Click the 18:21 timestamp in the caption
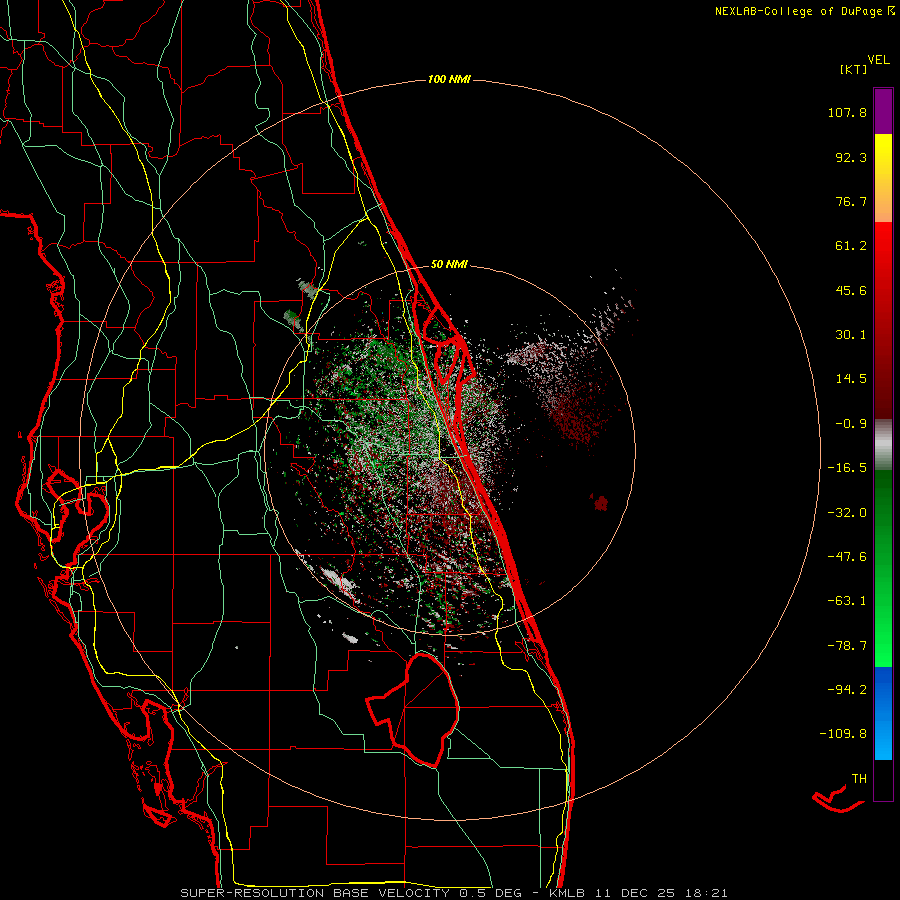 coord(708,893)
